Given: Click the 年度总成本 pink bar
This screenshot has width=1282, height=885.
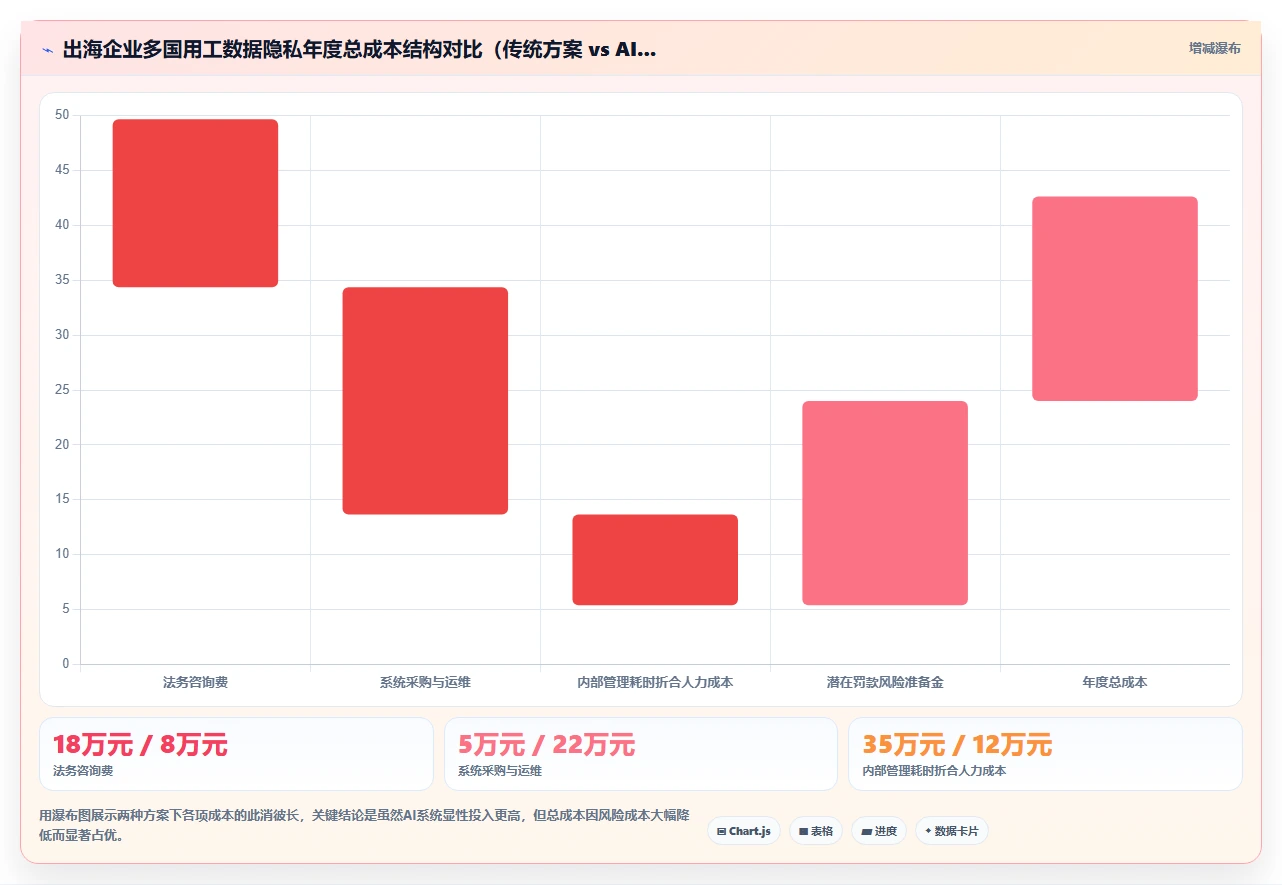Looking at the screenshot, I should (x=1115, y=299).
